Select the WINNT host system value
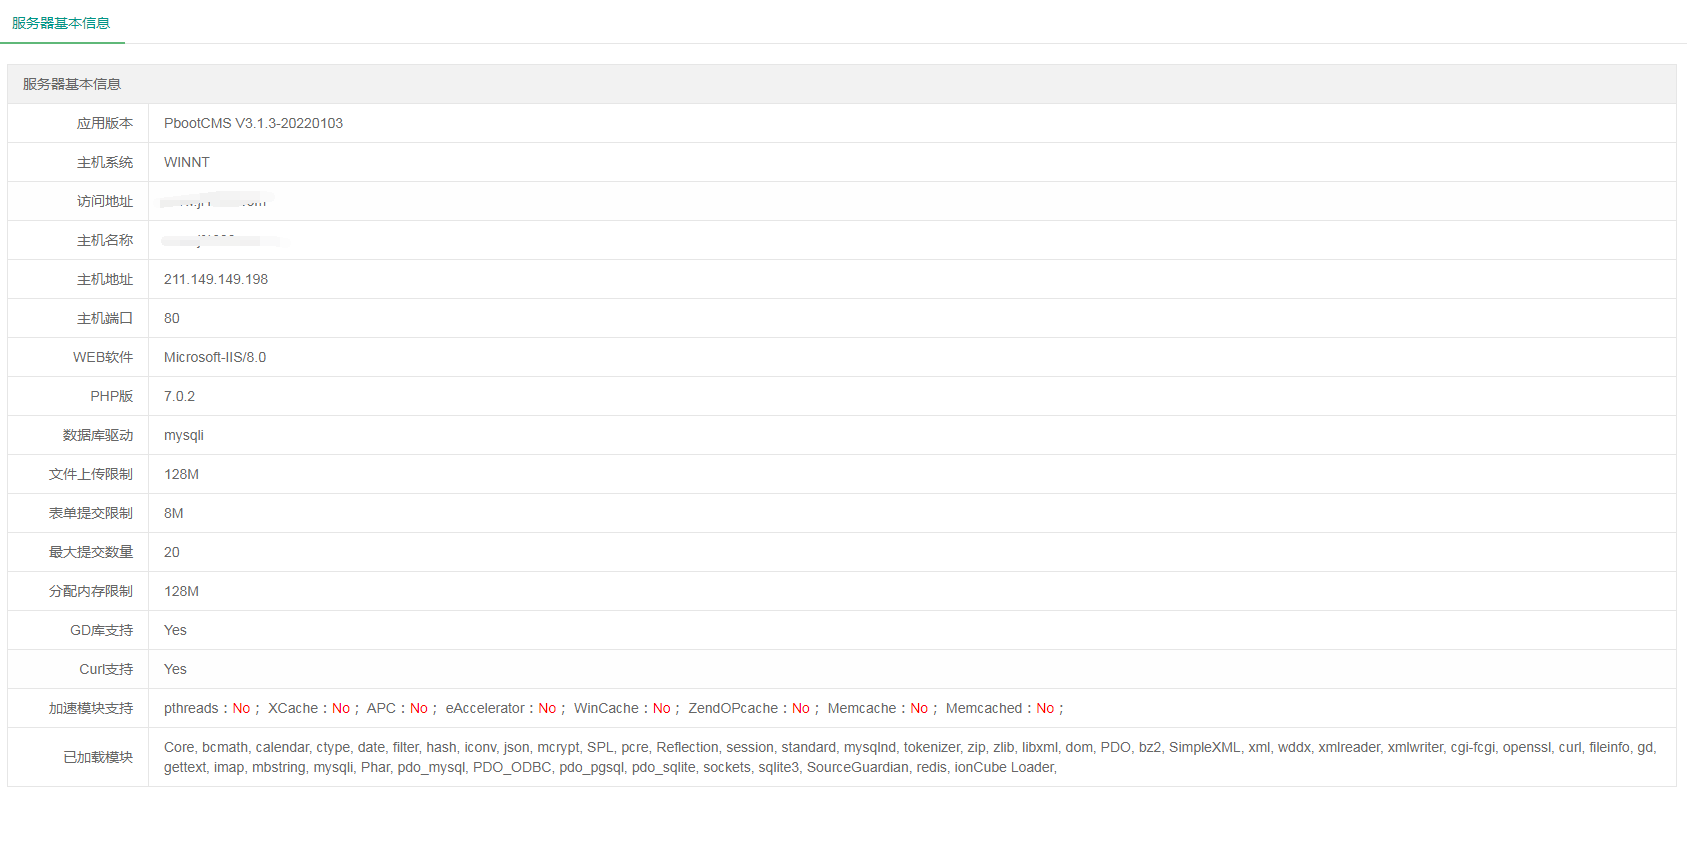The height and width of the screenshot is (862, 1698). [x=187, y=162]
